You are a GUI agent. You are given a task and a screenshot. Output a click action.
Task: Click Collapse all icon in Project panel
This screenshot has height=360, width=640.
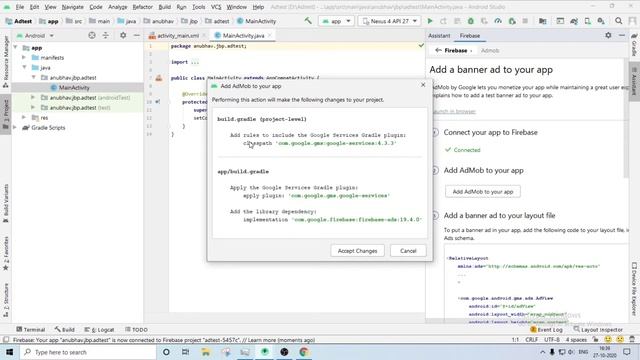pyautogui.click(x=106, y=36)
